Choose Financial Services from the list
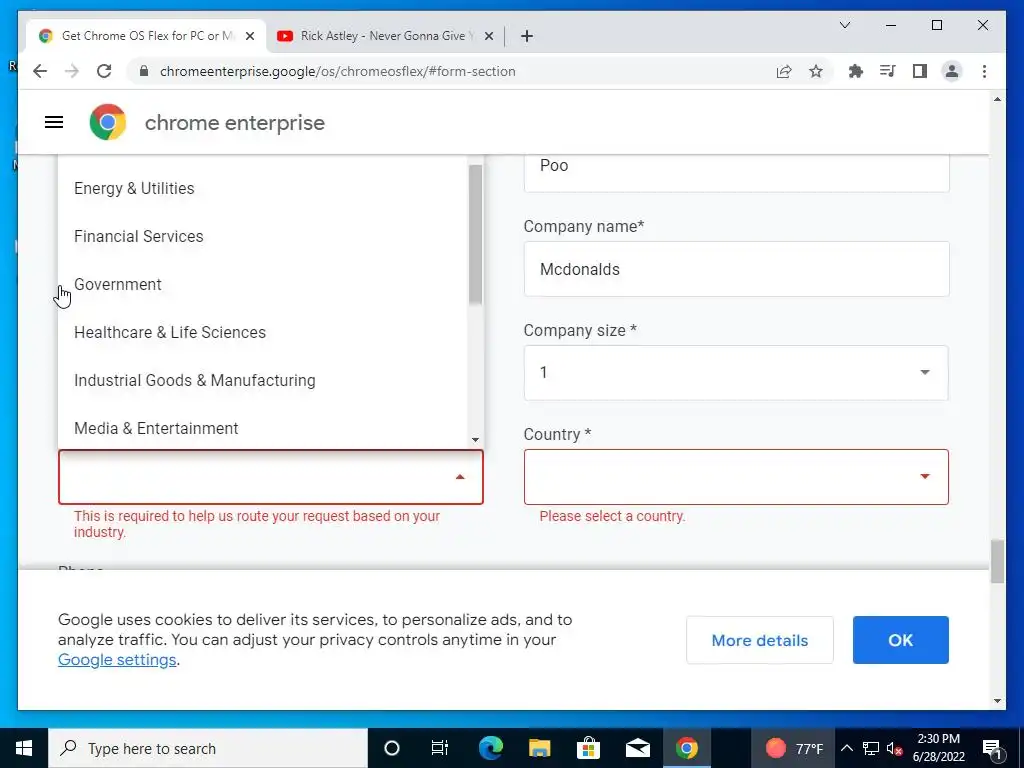Image resolution: width=1024 pixels, height=768 pixels. 263,236
